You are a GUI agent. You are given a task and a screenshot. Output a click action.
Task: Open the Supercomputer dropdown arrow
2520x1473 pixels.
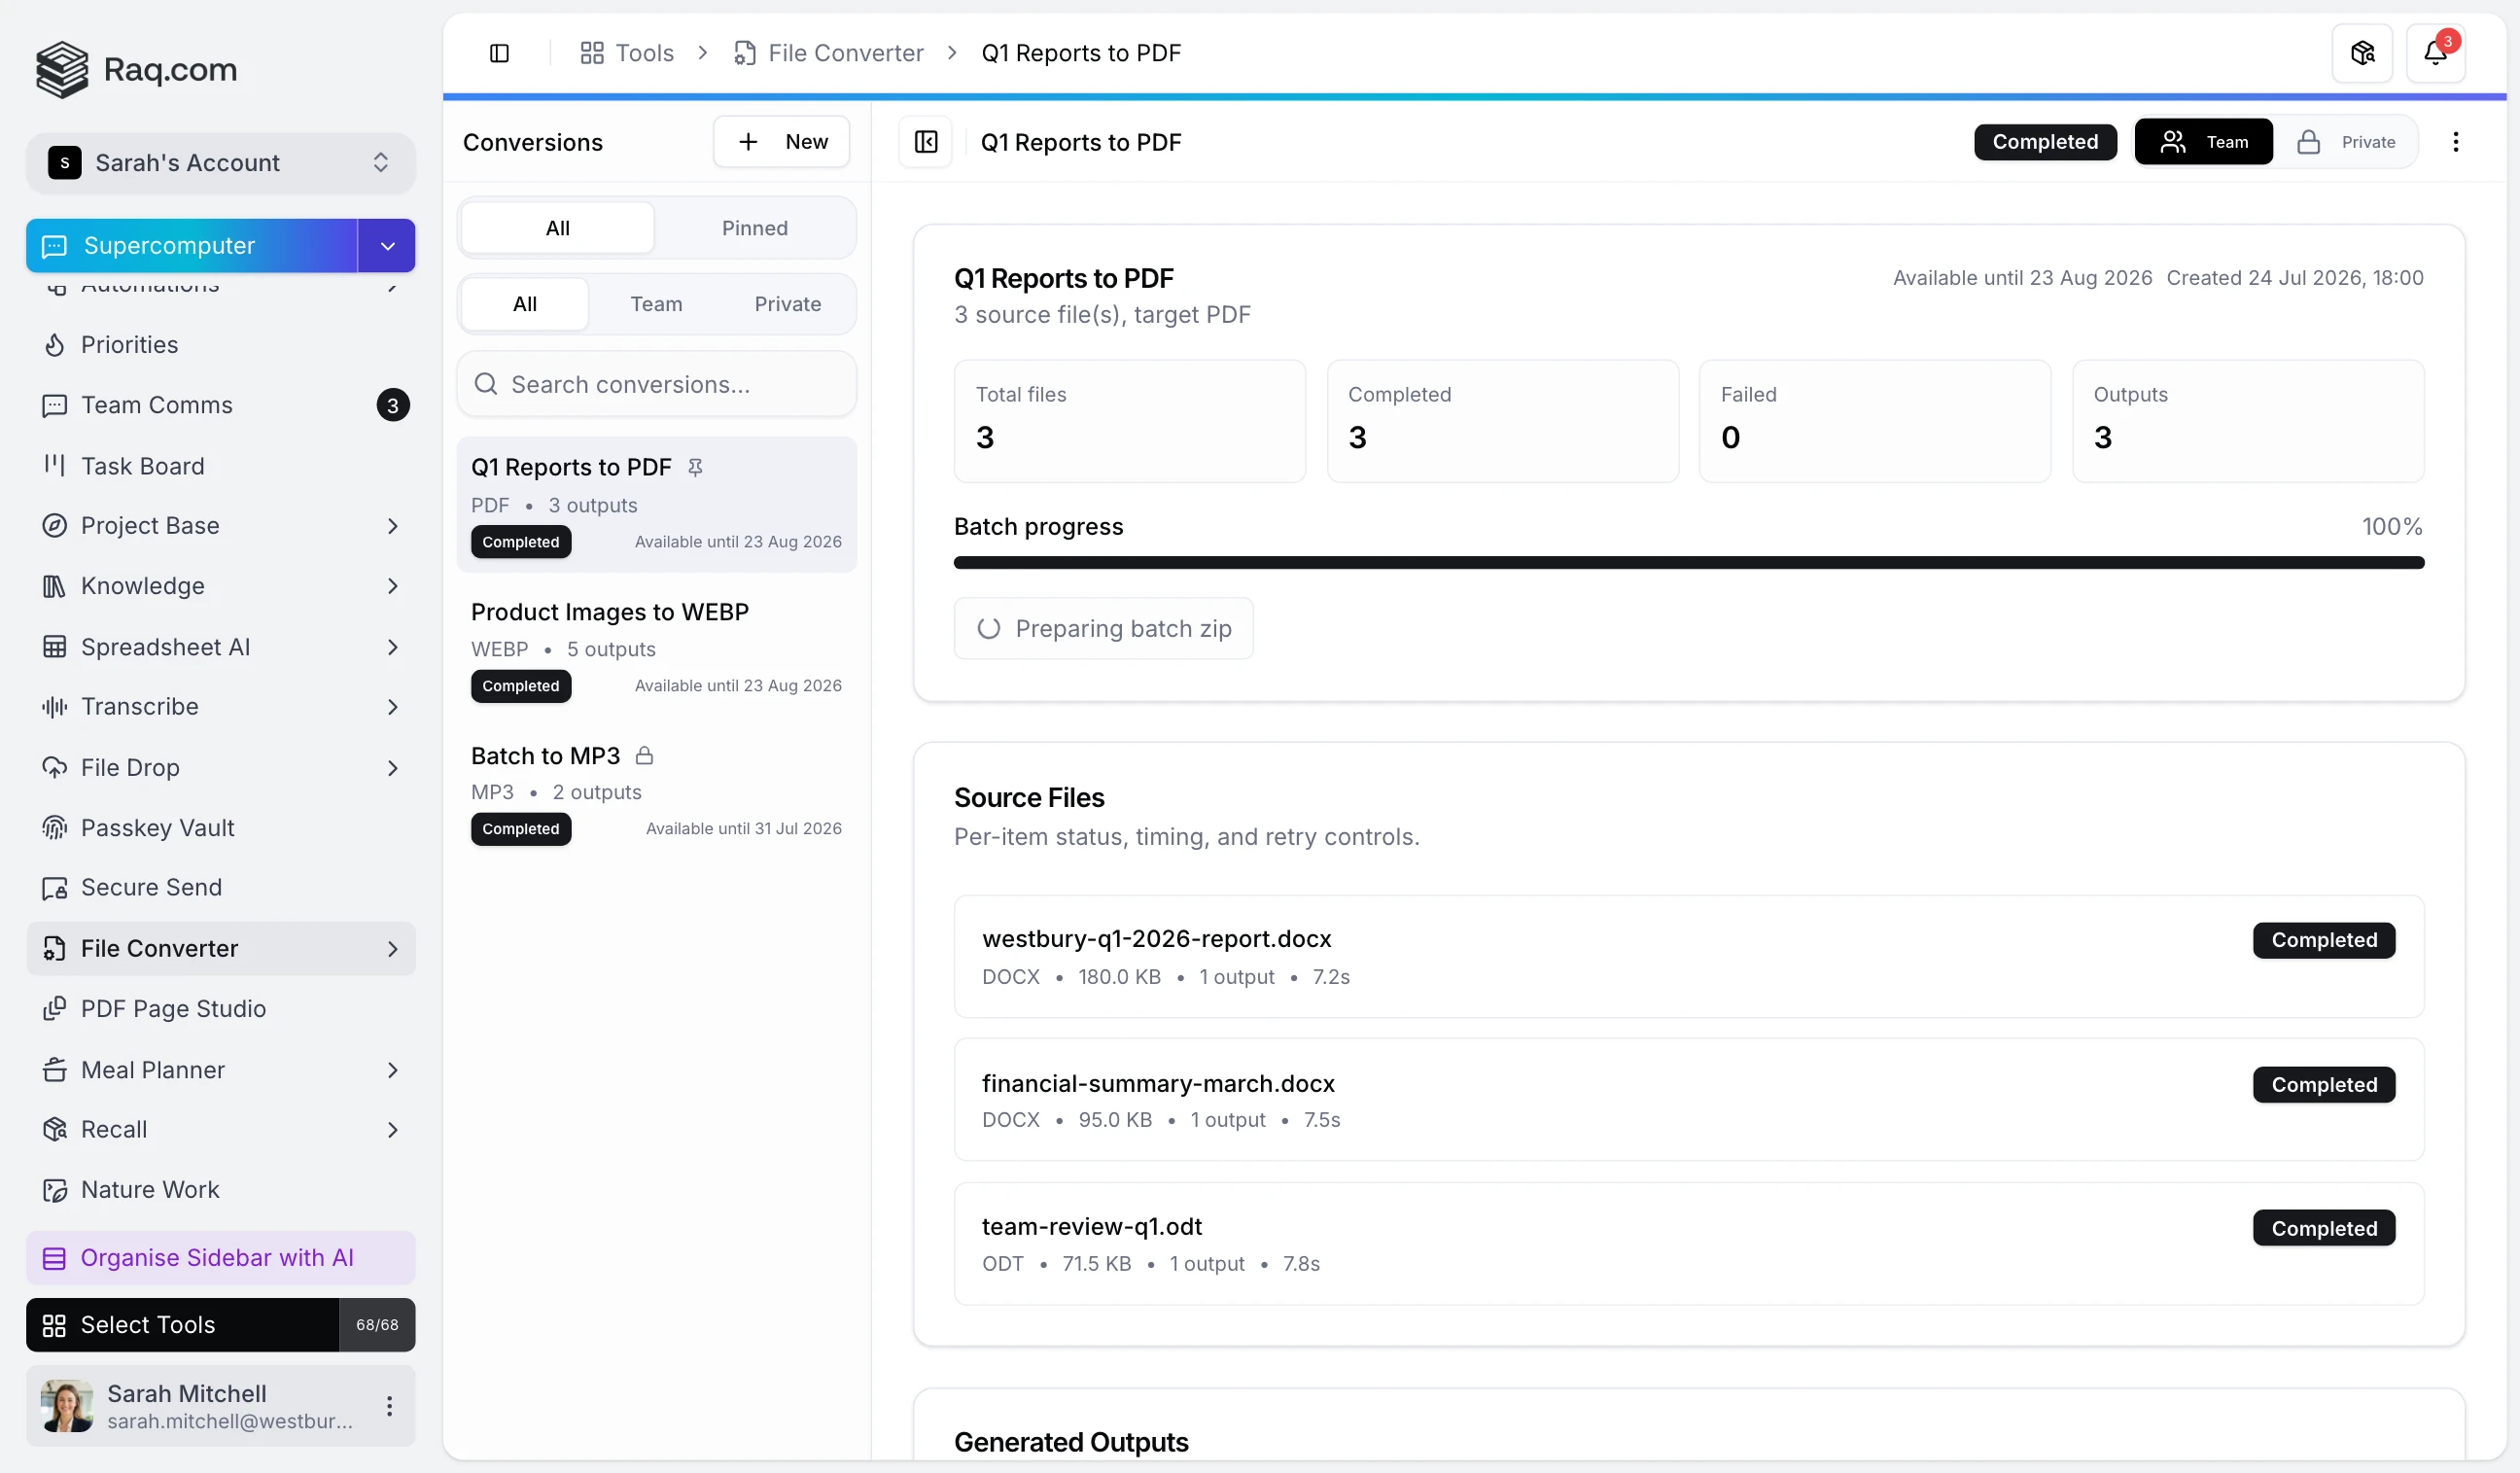387,246
